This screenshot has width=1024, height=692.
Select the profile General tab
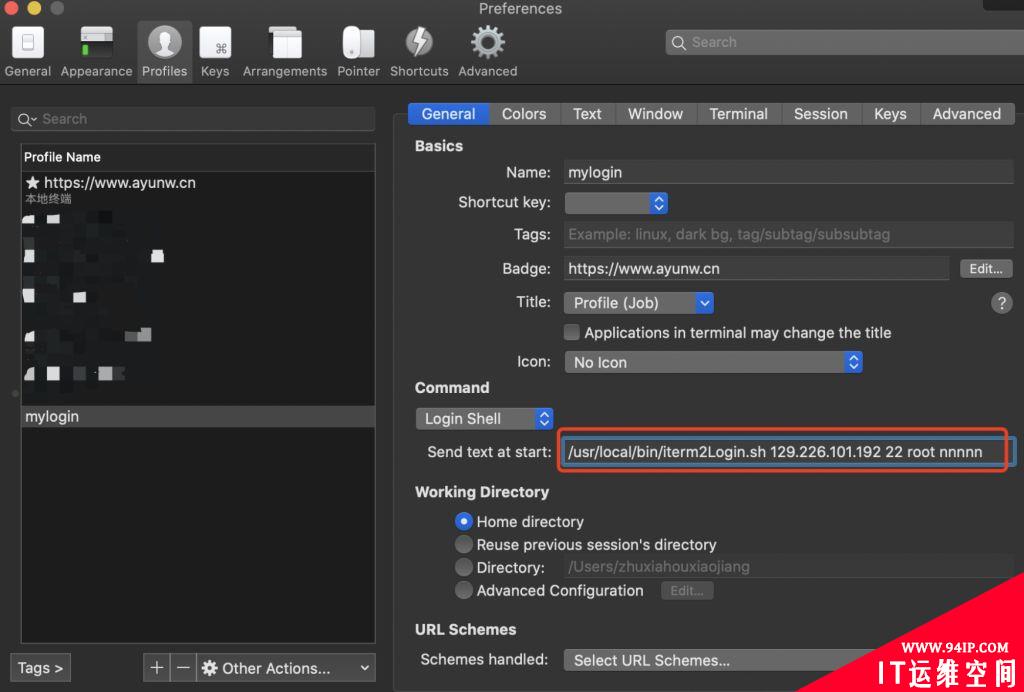pyautogui.click(x=449, y=114)
